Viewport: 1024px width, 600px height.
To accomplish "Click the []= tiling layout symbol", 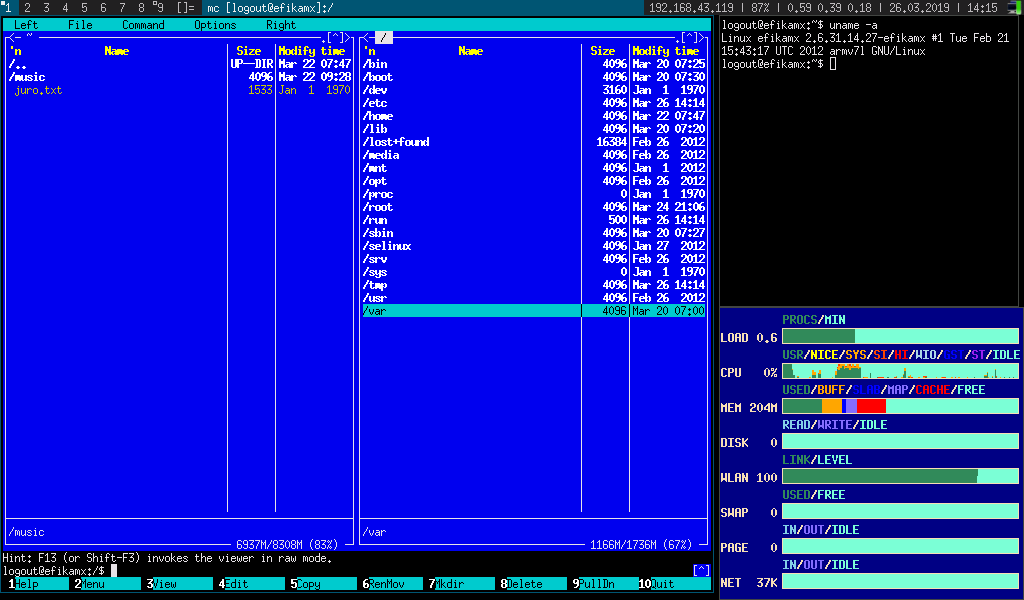I will (185, 8).
